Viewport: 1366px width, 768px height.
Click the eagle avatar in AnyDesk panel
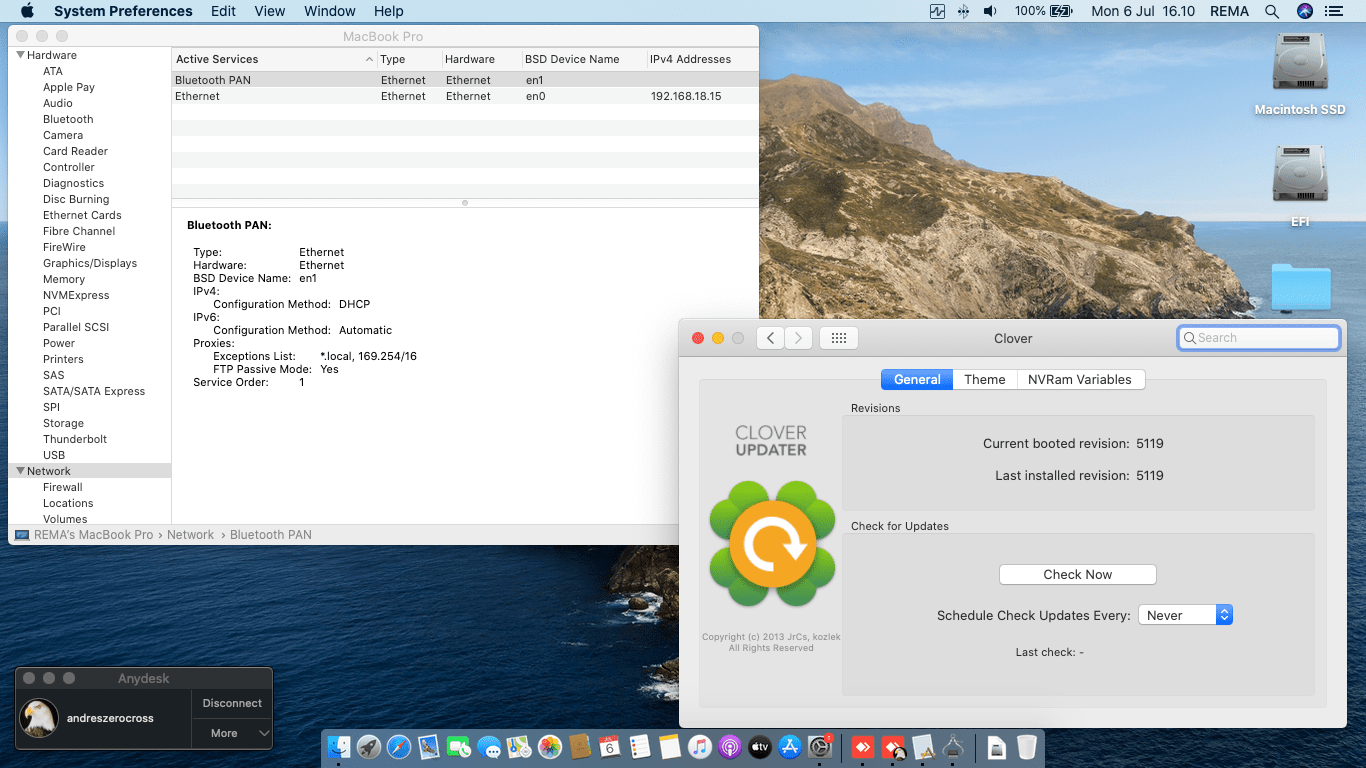(39, 718)
